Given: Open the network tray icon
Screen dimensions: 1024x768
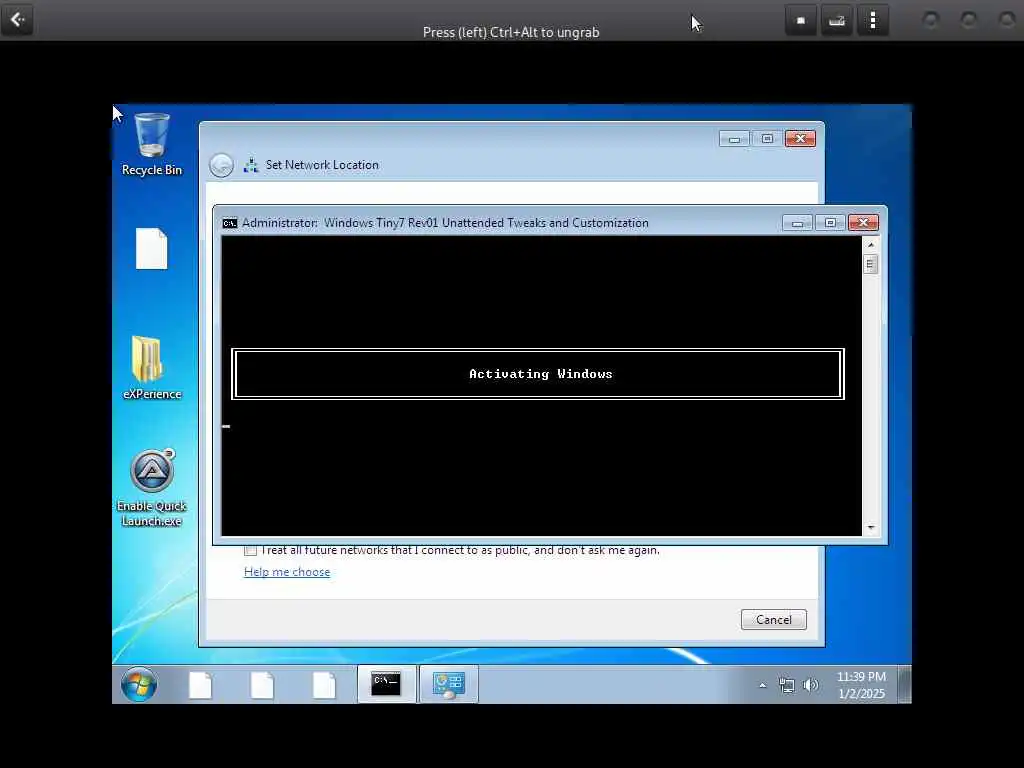Looking at the screenshot, I should pos(786,685).
